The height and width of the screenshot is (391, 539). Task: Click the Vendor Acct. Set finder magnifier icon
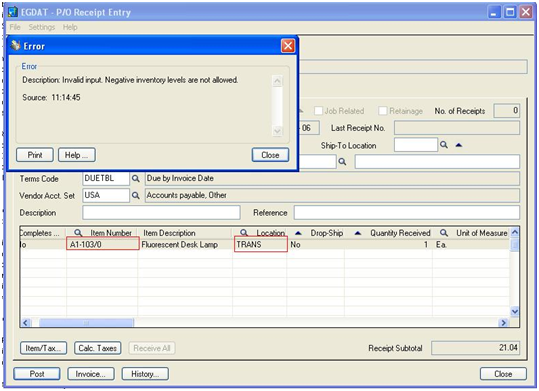(x=136, y=195)
